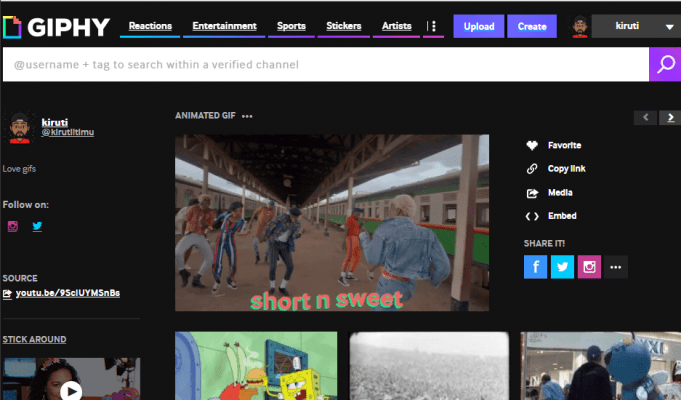Click the Copy link chain icon

click(x=532, y=169)
